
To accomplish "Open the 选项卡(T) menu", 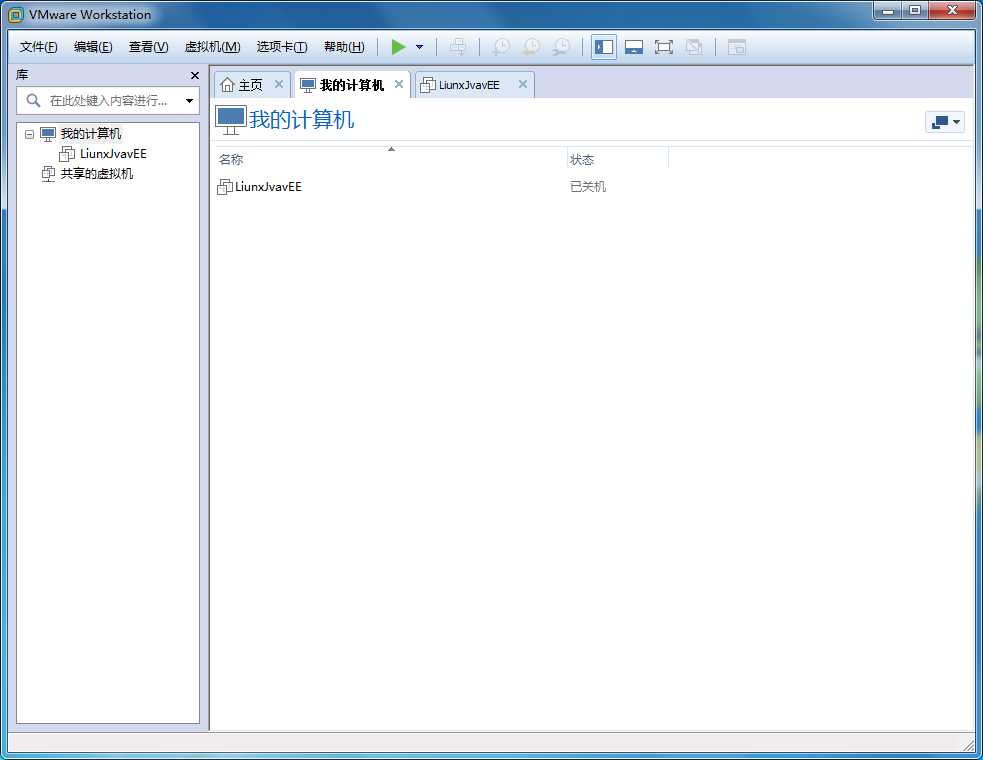I will [281, 47].
